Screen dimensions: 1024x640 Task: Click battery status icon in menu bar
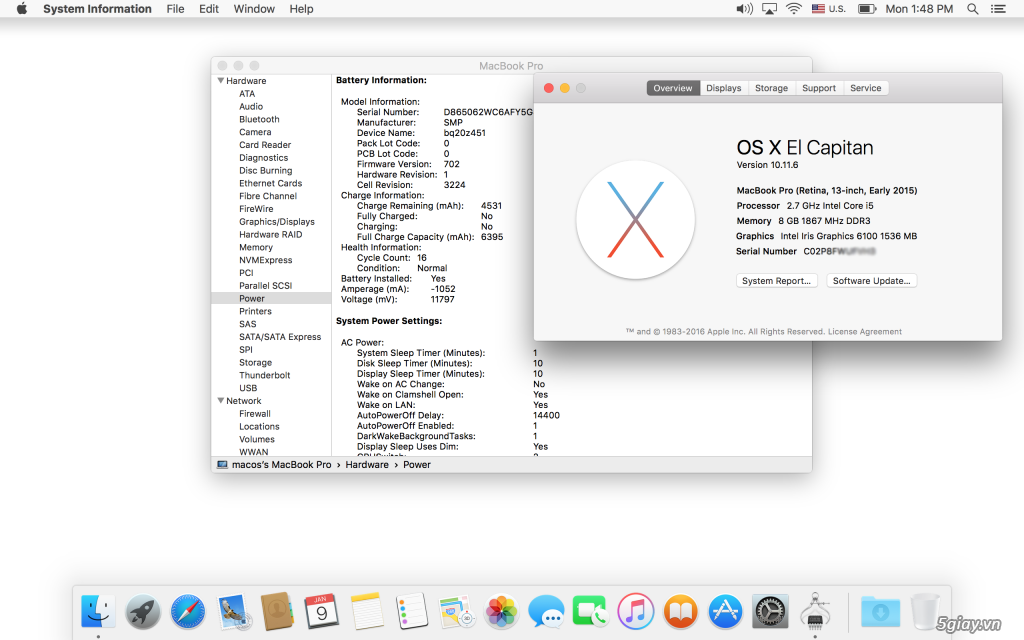(867, 9)
